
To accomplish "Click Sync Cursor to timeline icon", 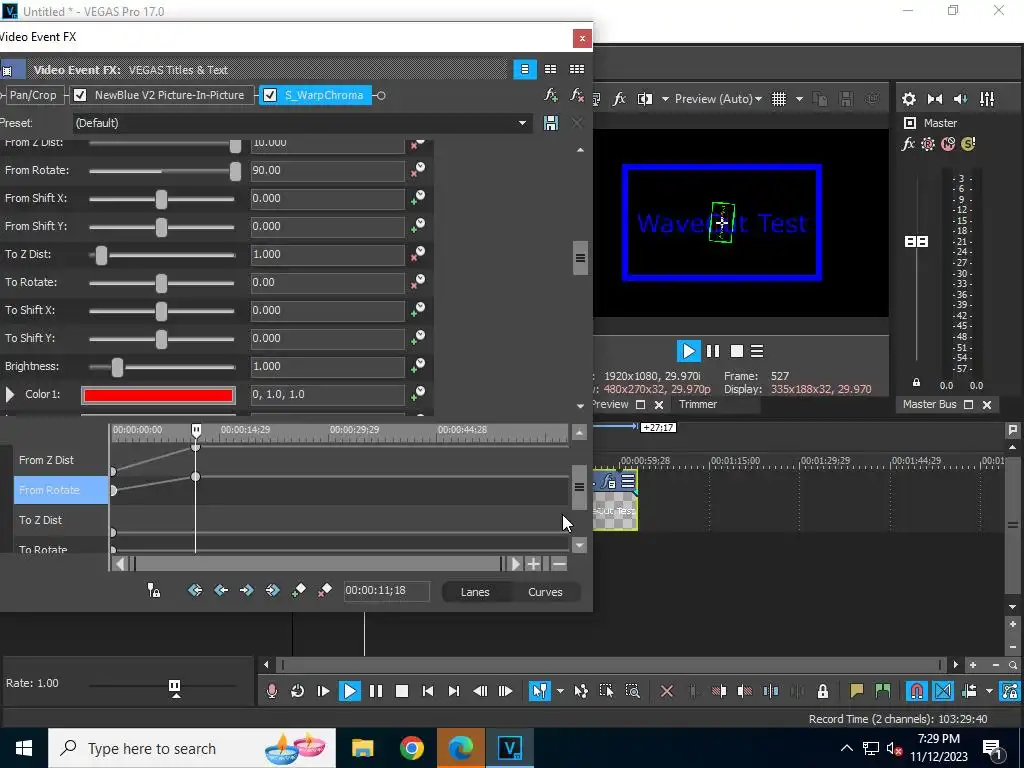I will click(153, 590).
